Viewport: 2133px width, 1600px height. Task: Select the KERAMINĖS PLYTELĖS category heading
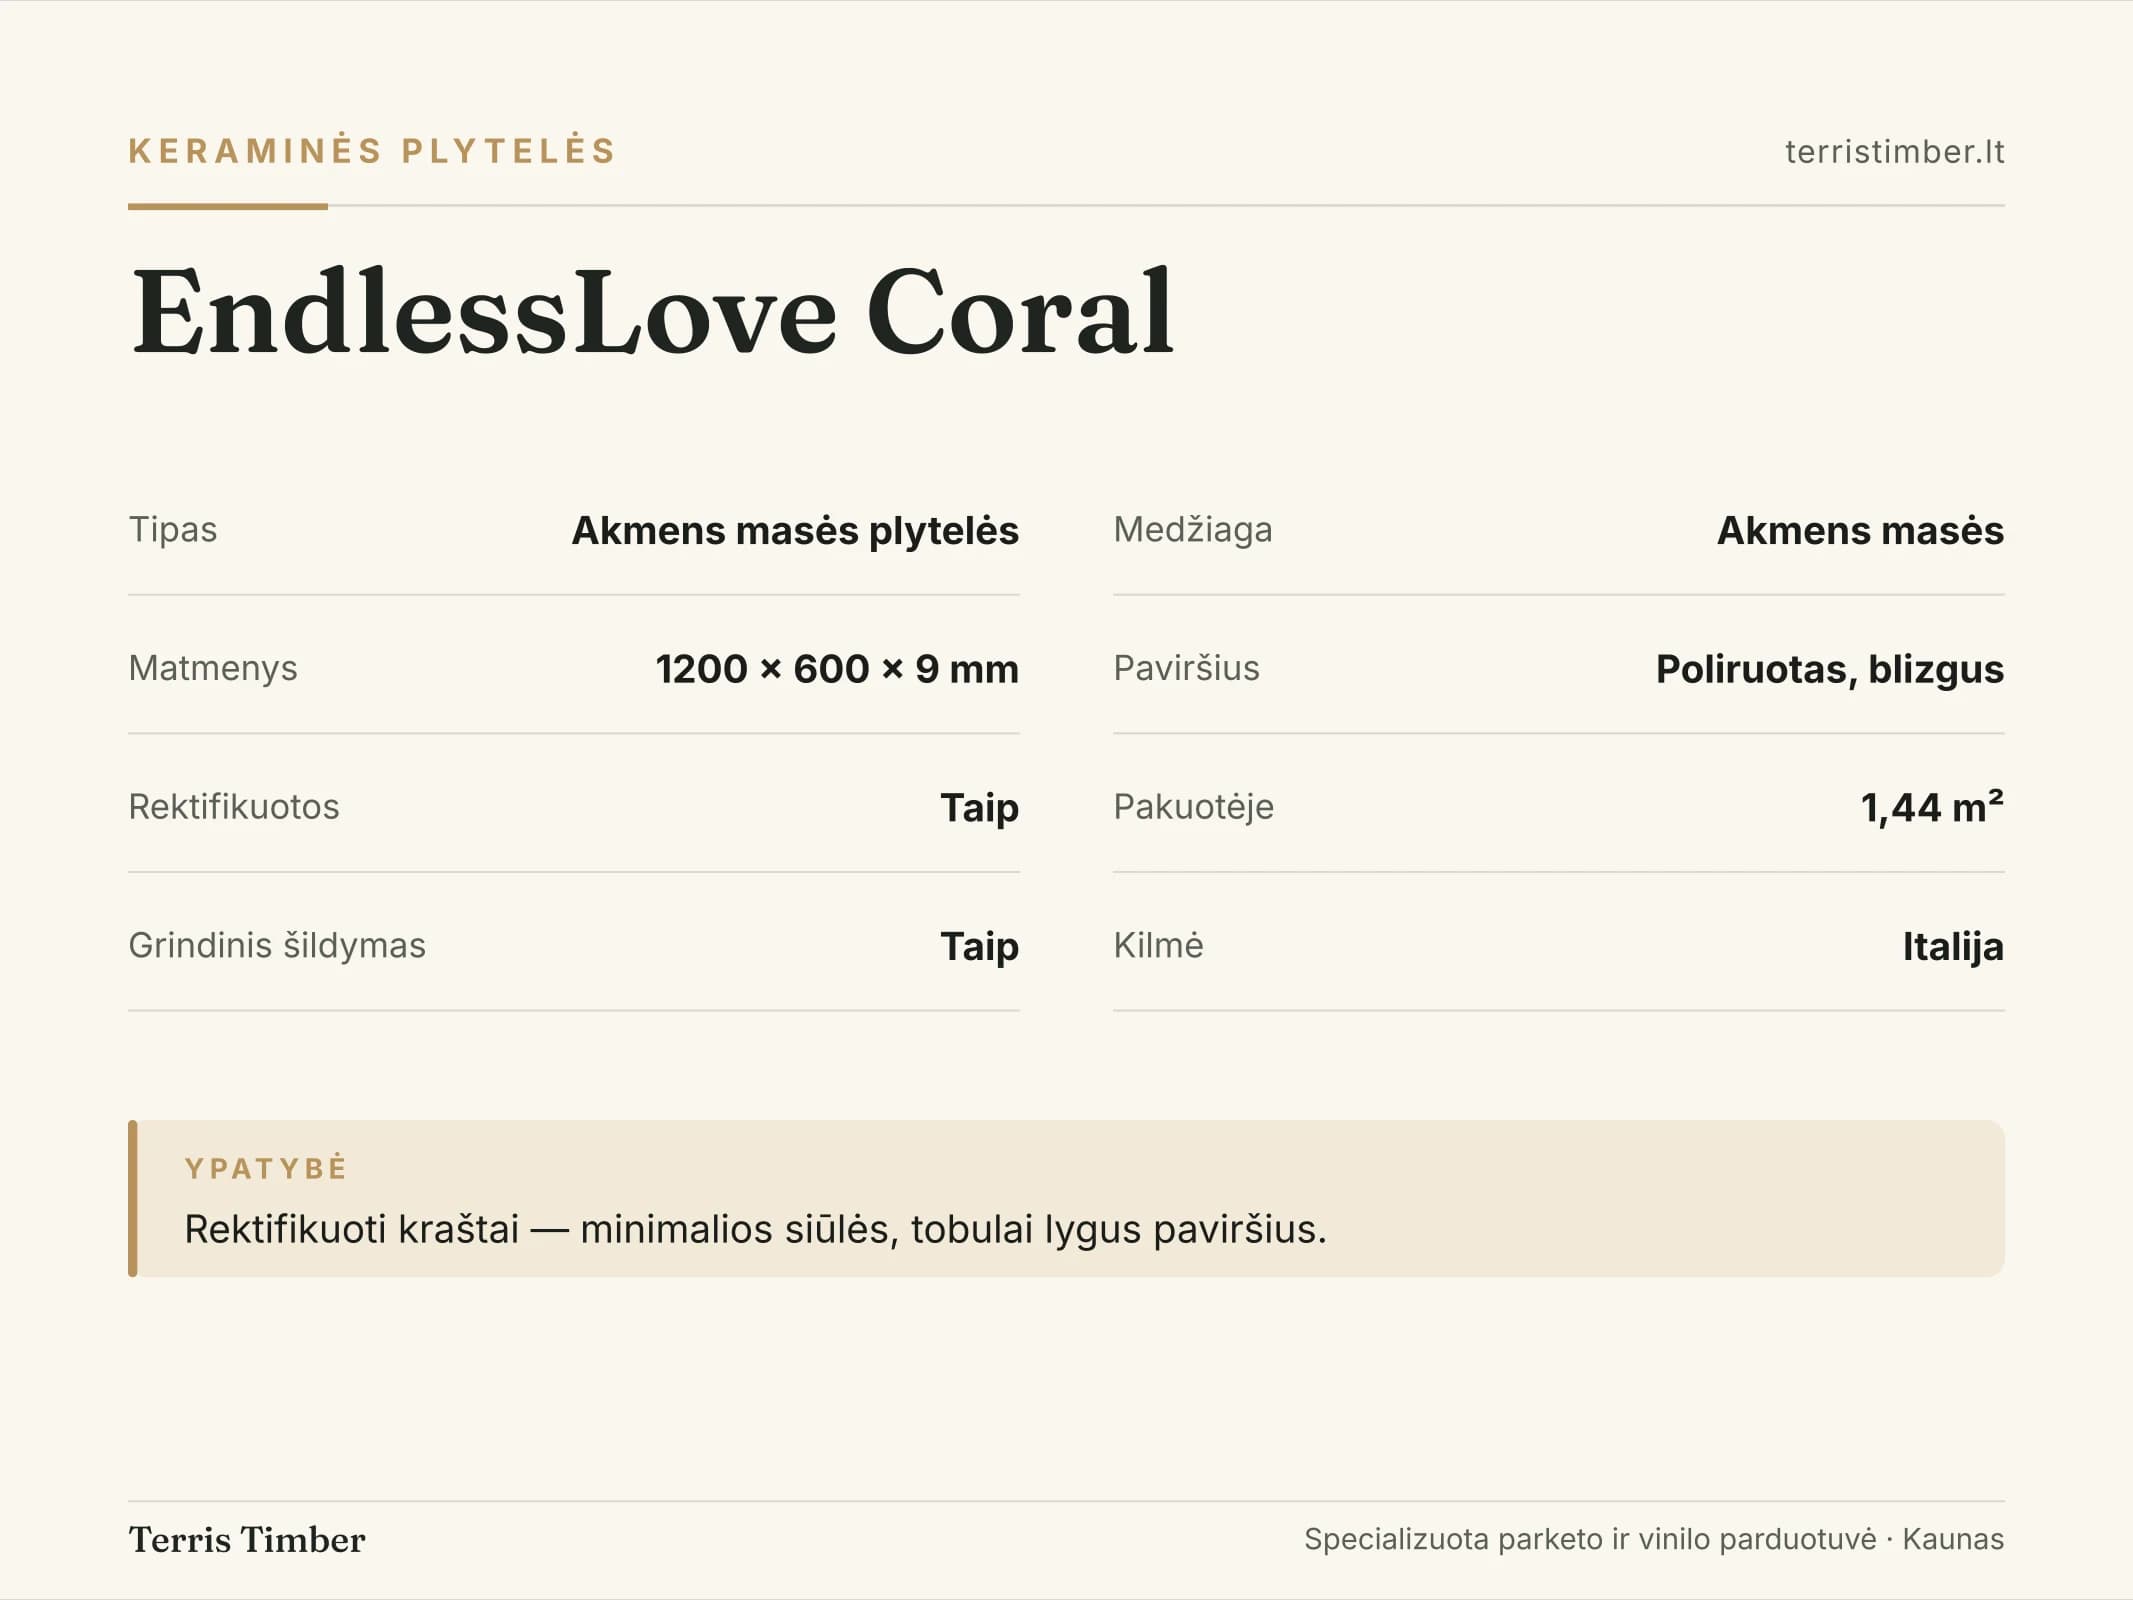372,151
